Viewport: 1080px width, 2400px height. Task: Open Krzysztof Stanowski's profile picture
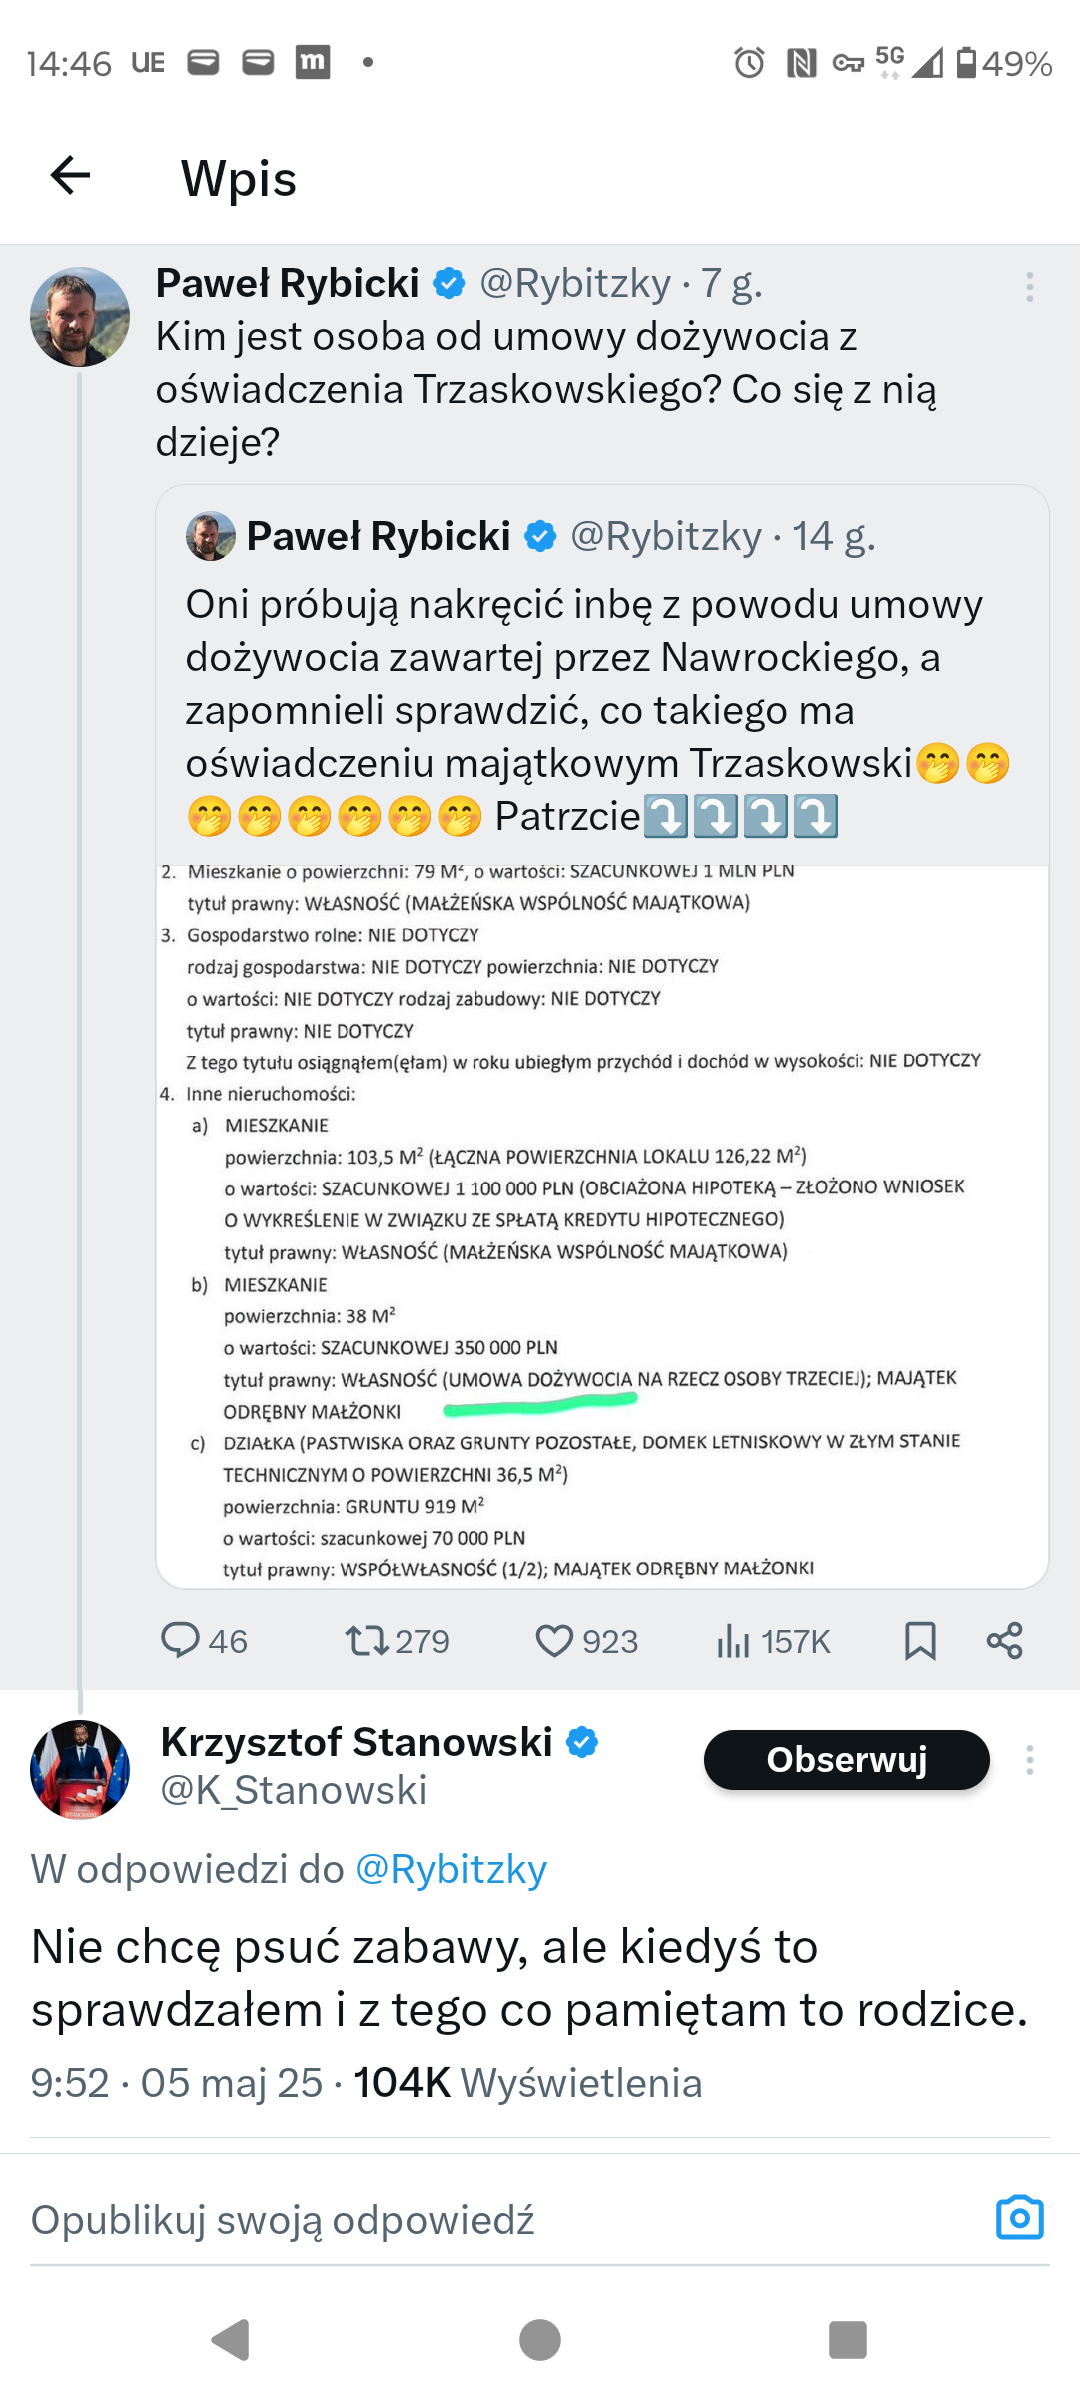[80, 1769]
